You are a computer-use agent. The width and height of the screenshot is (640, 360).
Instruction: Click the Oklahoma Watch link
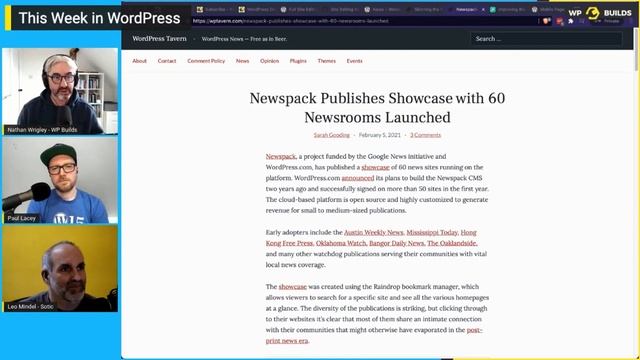pyautogui.click(x=341, y=243)
